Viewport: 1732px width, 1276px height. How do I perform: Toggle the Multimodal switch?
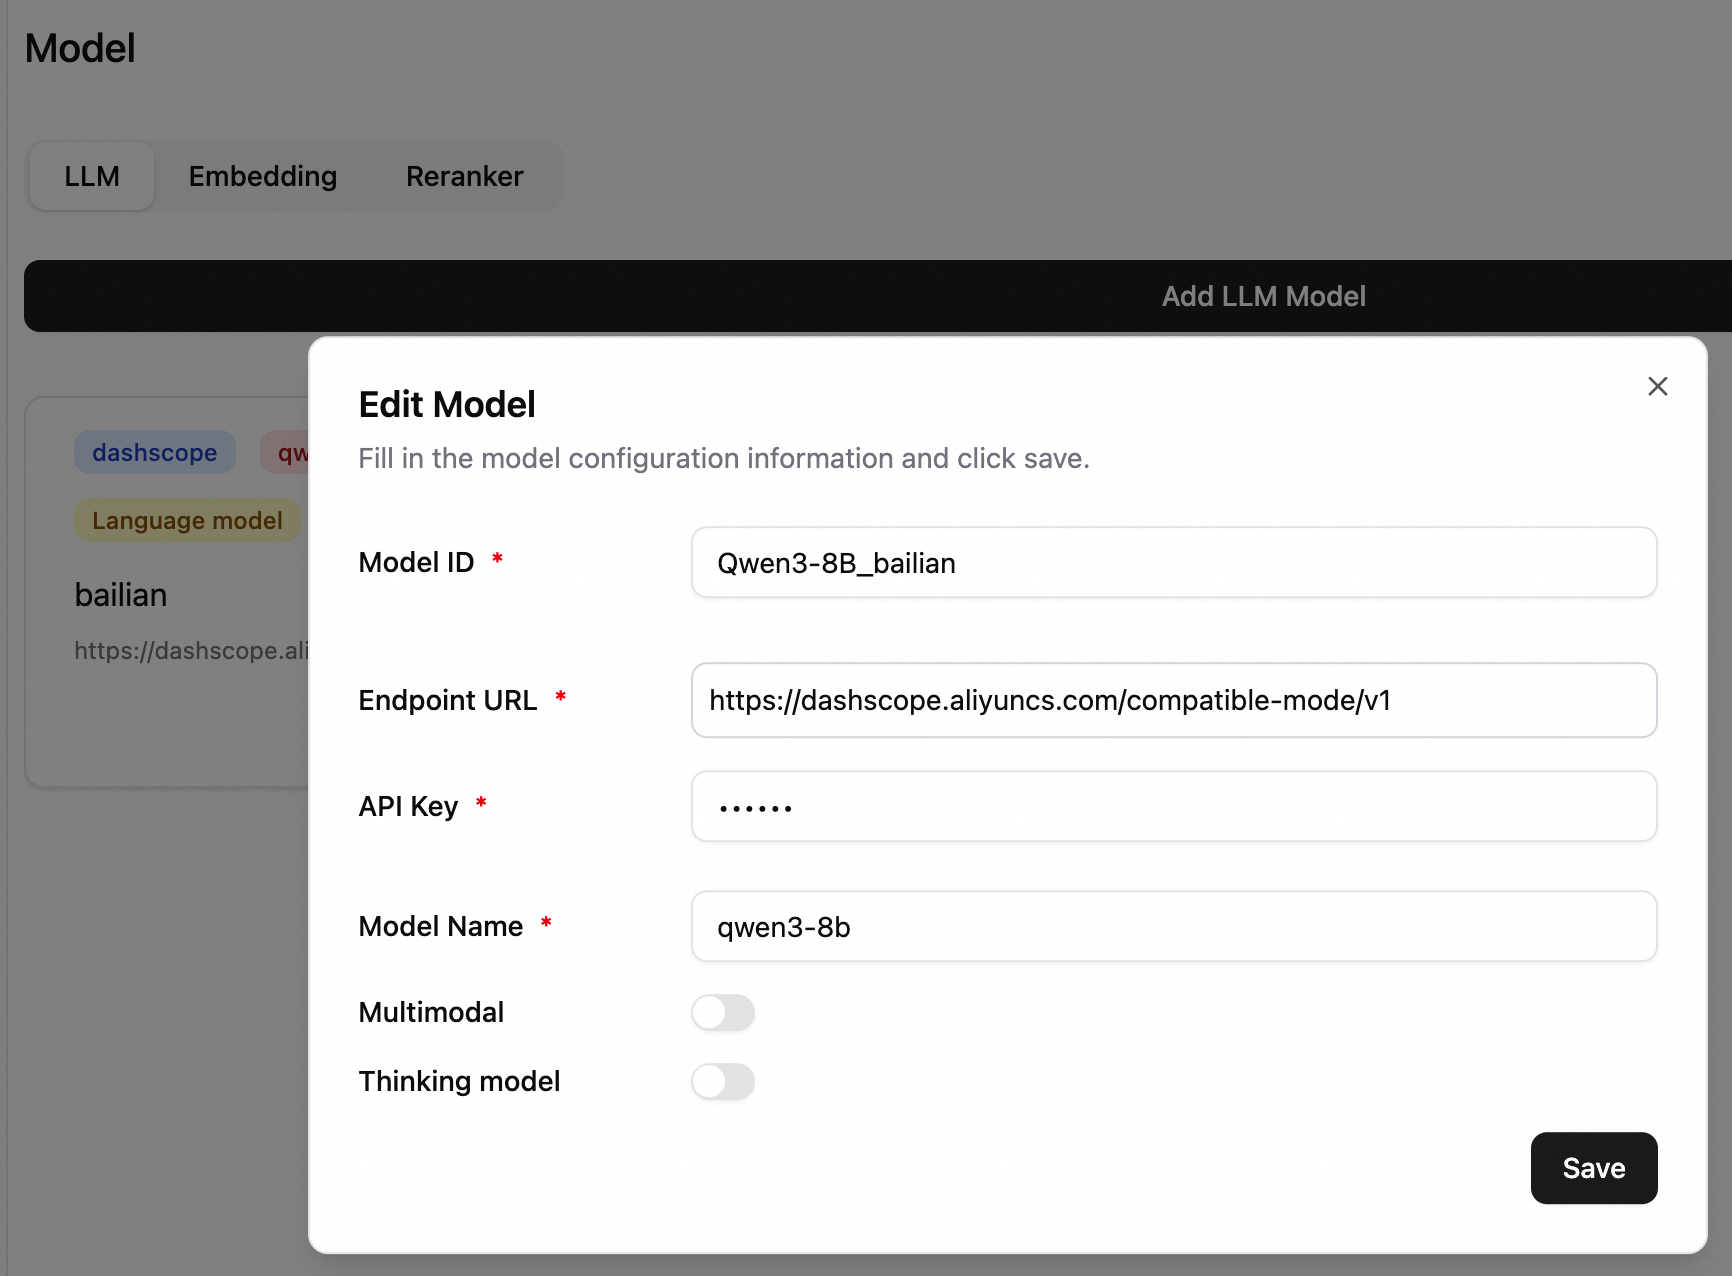tap(723, 1012)
